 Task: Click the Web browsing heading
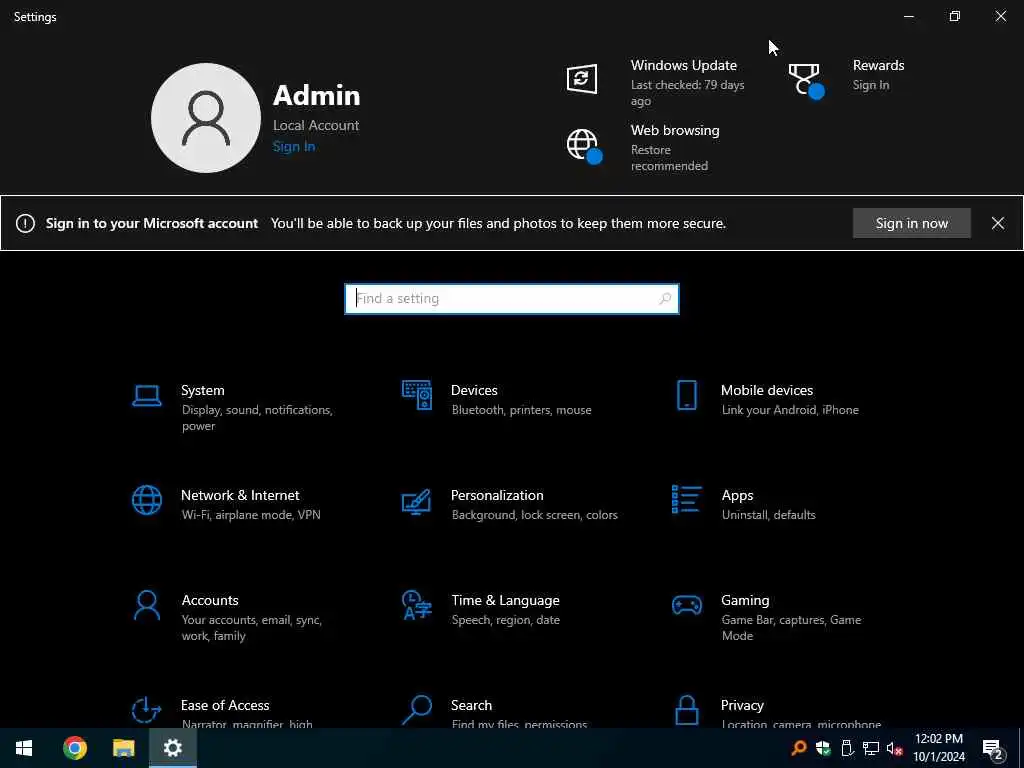pos(675,130)
